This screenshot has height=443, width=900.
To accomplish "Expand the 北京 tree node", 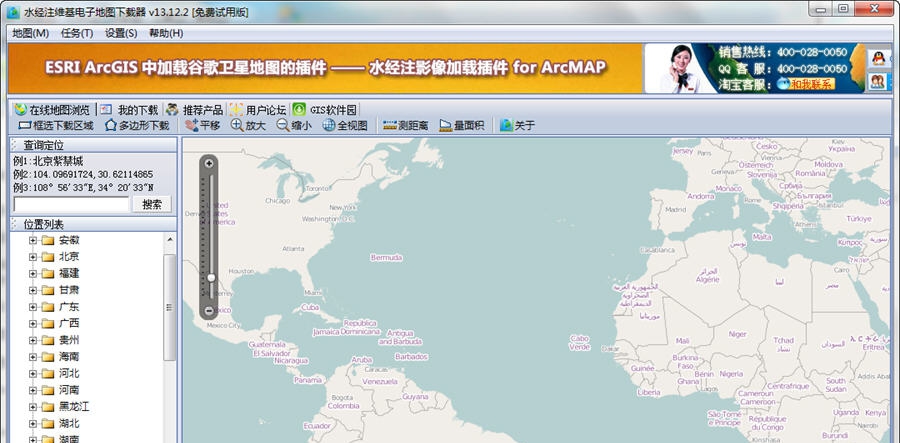I will [x=33, y=257].
